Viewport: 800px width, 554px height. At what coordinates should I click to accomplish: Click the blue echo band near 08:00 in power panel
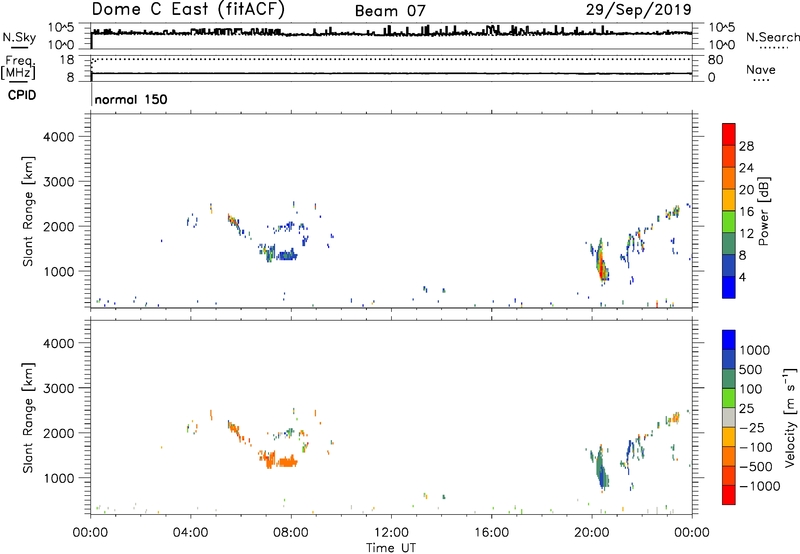(285, 255)
